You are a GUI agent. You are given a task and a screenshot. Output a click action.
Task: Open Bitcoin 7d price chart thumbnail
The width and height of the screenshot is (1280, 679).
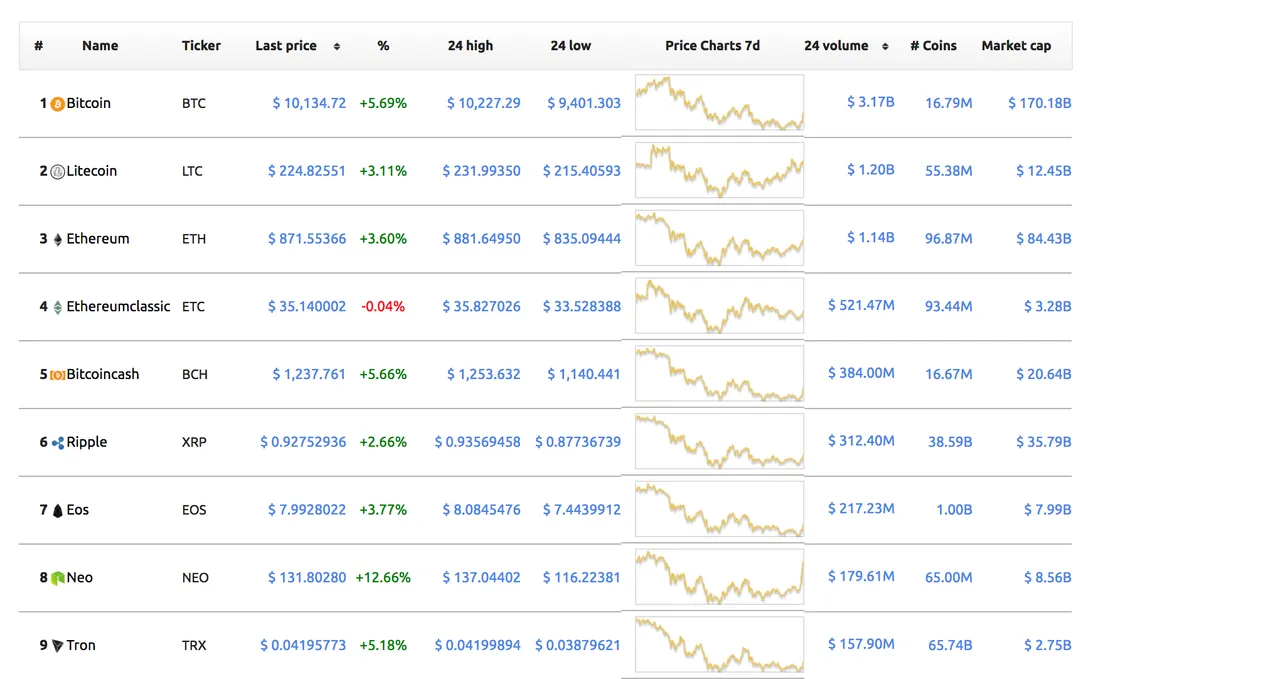tap(719, 102)
